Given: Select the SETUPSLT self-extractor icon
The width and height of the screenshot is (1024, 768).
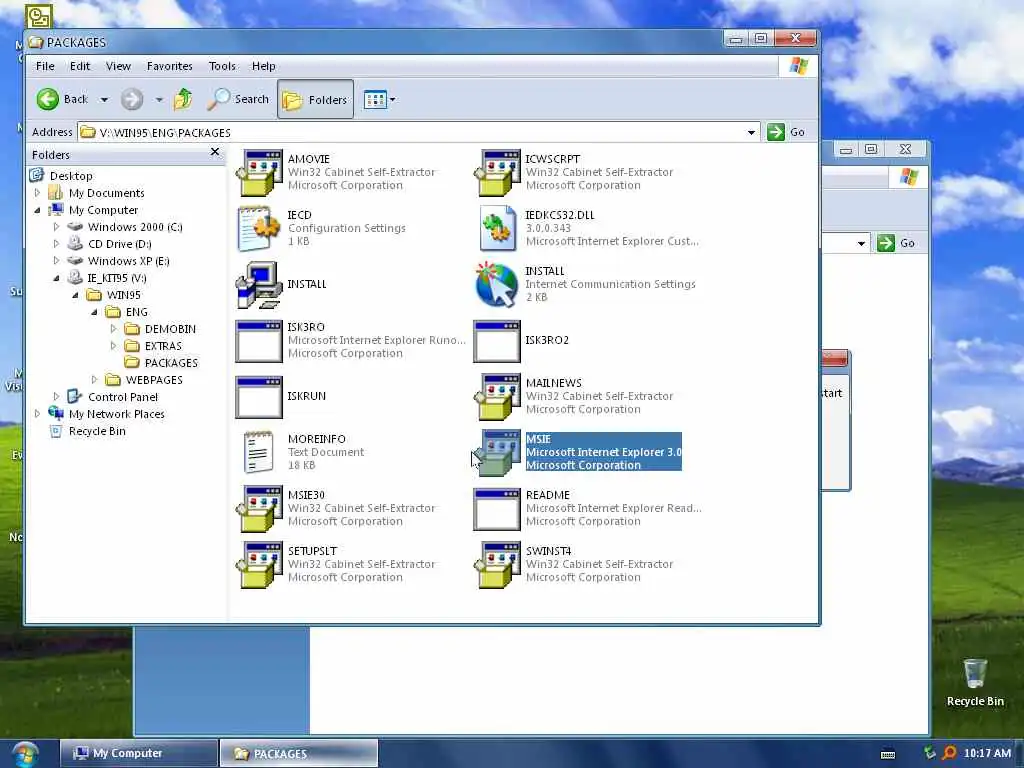Looking at the screenshot, I should 259,565.
